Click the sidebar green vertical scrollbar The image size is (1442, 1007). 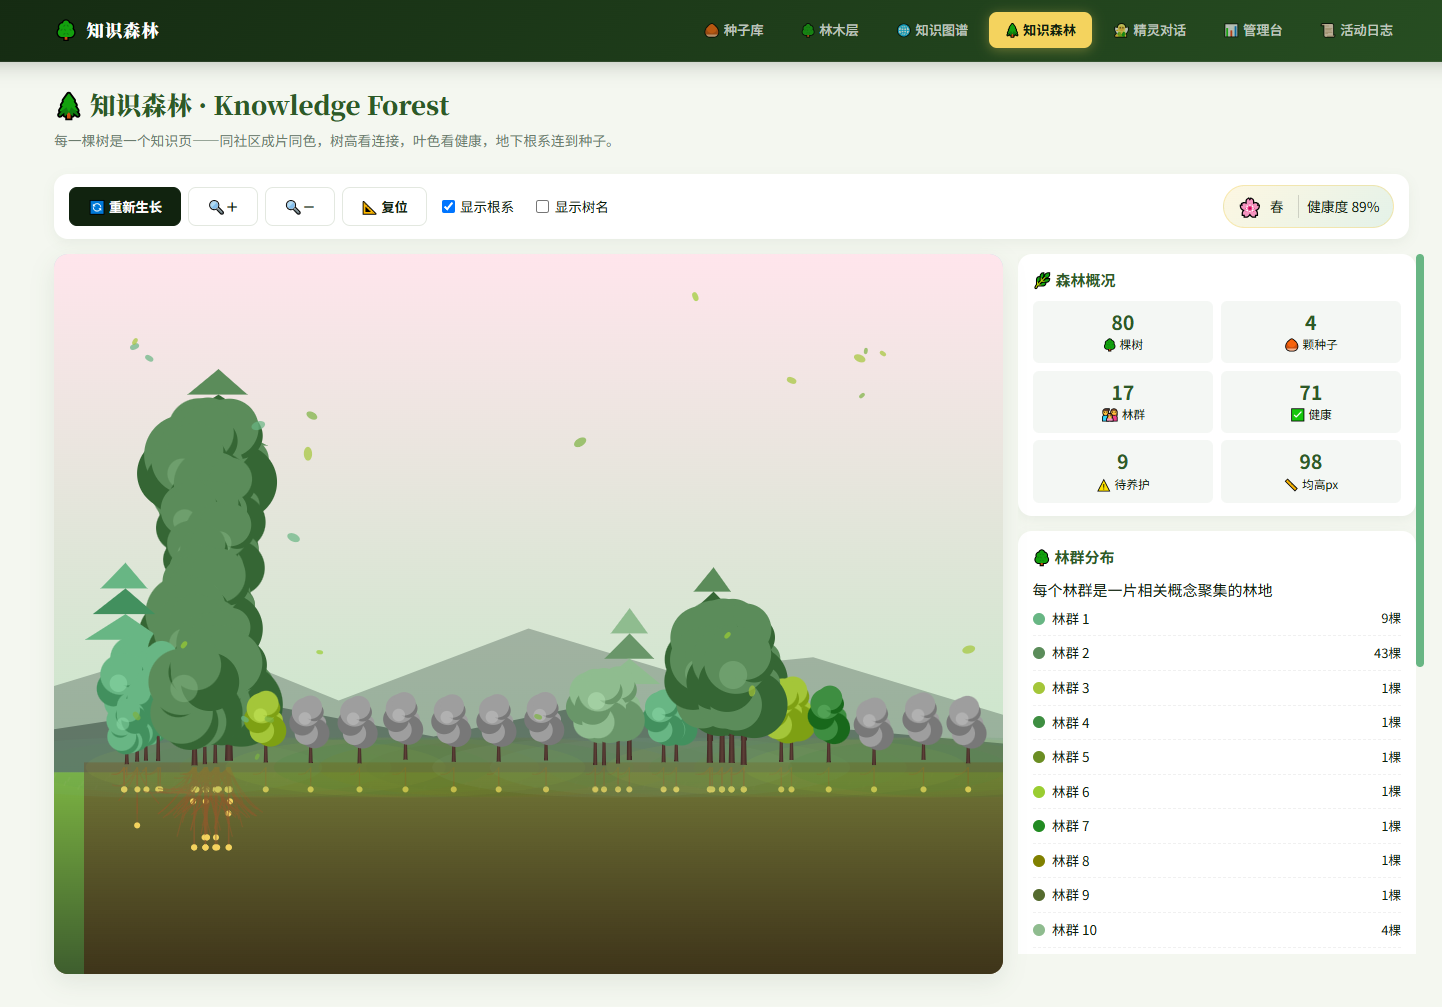(x=1420, y=460)
